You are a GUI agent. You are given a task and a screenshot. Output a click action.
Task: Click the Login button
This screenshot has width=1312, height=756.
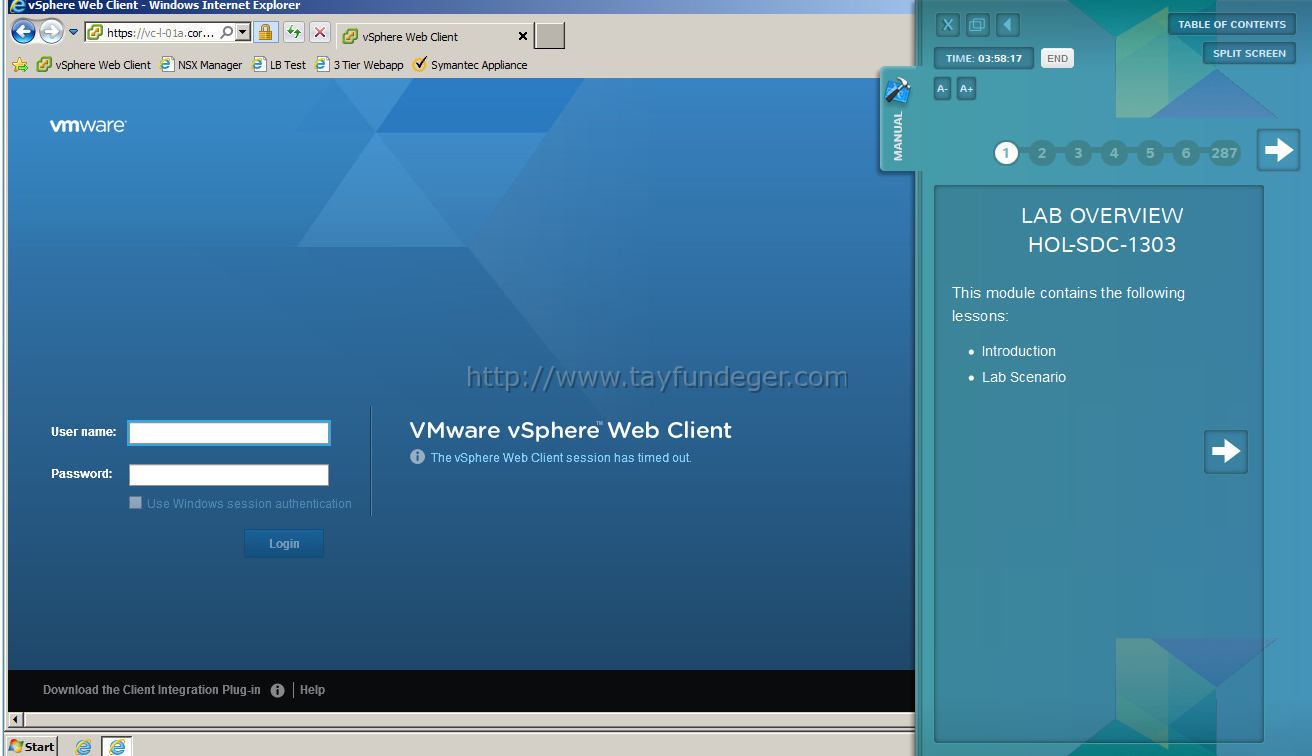(x=284, y=544)
